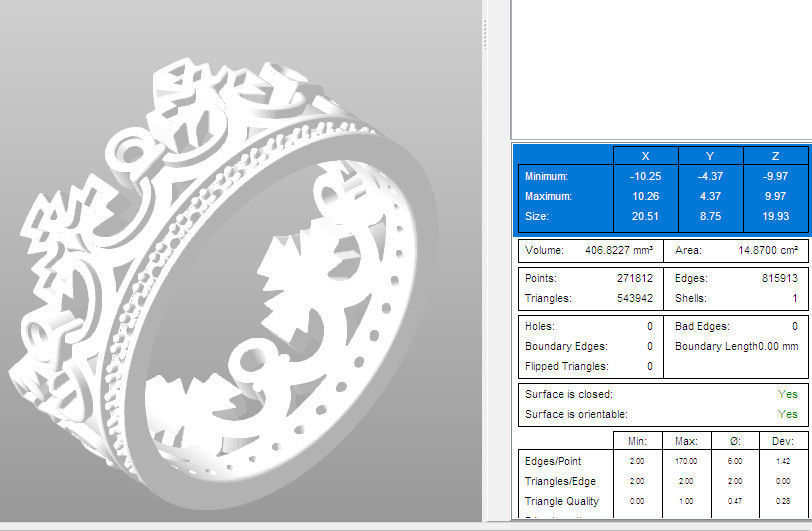Click the Min: column header
The image size is (812, 531).
[x=637, y=441]
